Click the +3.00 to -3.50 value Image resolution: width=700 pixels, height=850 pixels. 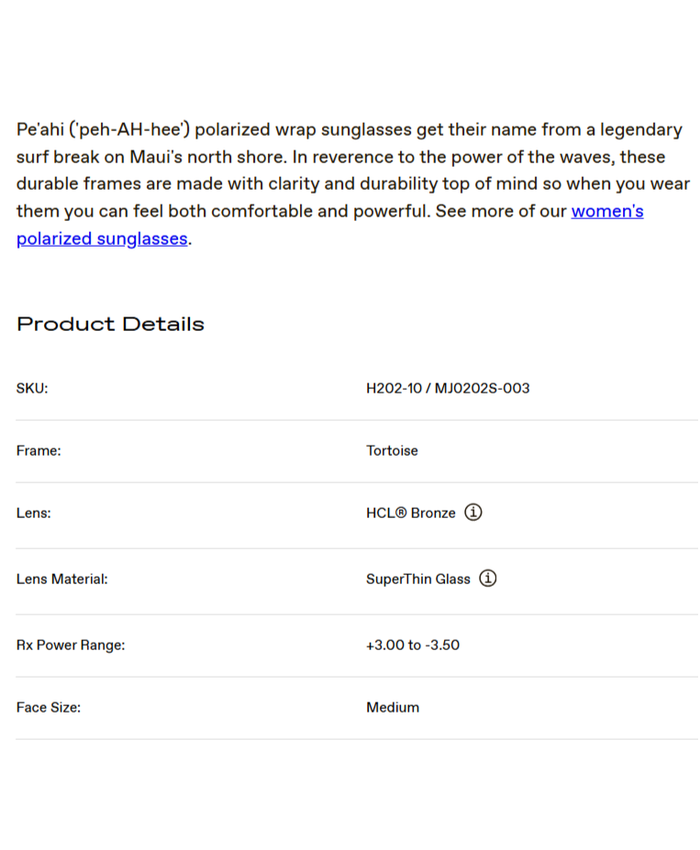pos(412,645)
